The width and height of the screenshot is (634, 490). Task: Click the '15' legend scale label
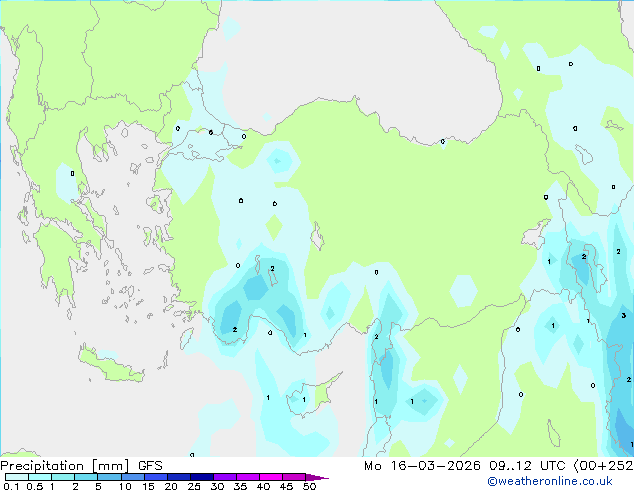click(x=148, y=486)
